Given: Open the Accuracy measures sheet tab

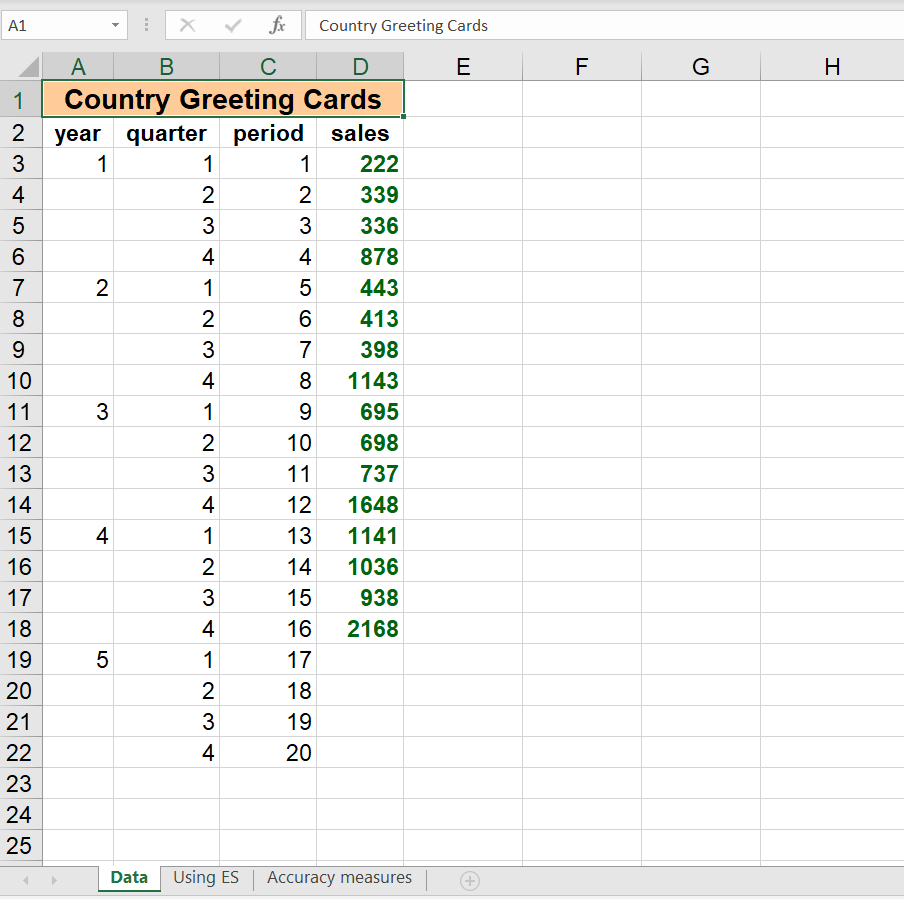Looking at the screenshot, I should click(339, 878).
